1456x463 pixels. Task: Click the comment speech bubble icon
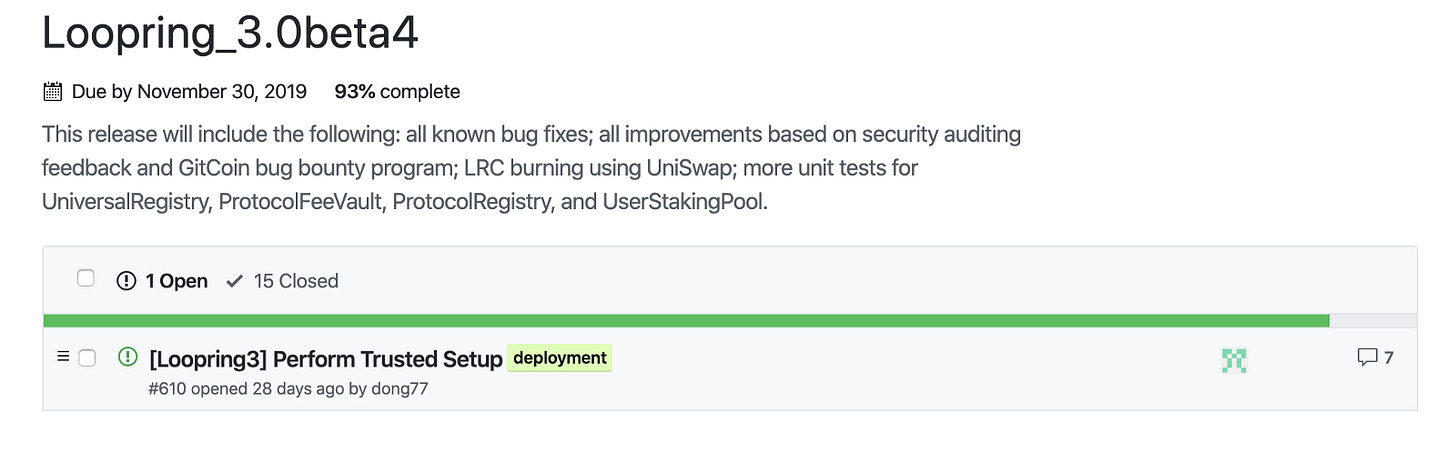1367,357
